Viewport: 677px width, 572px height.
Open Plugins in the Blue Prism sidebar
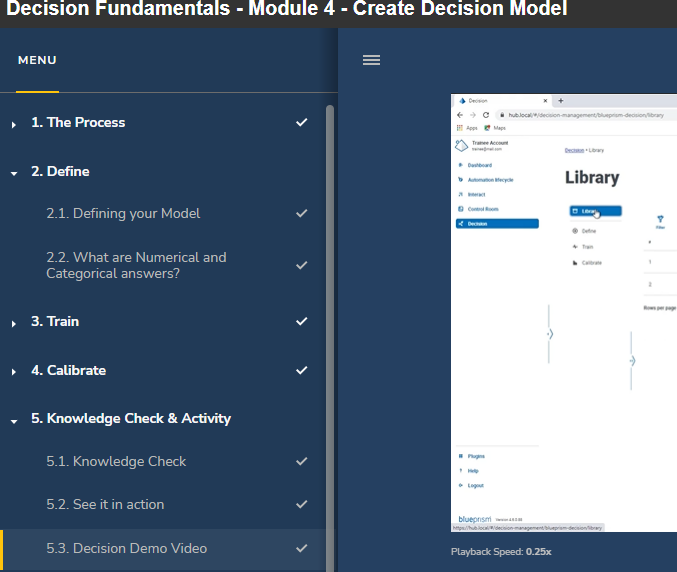(x=476, y=456)
